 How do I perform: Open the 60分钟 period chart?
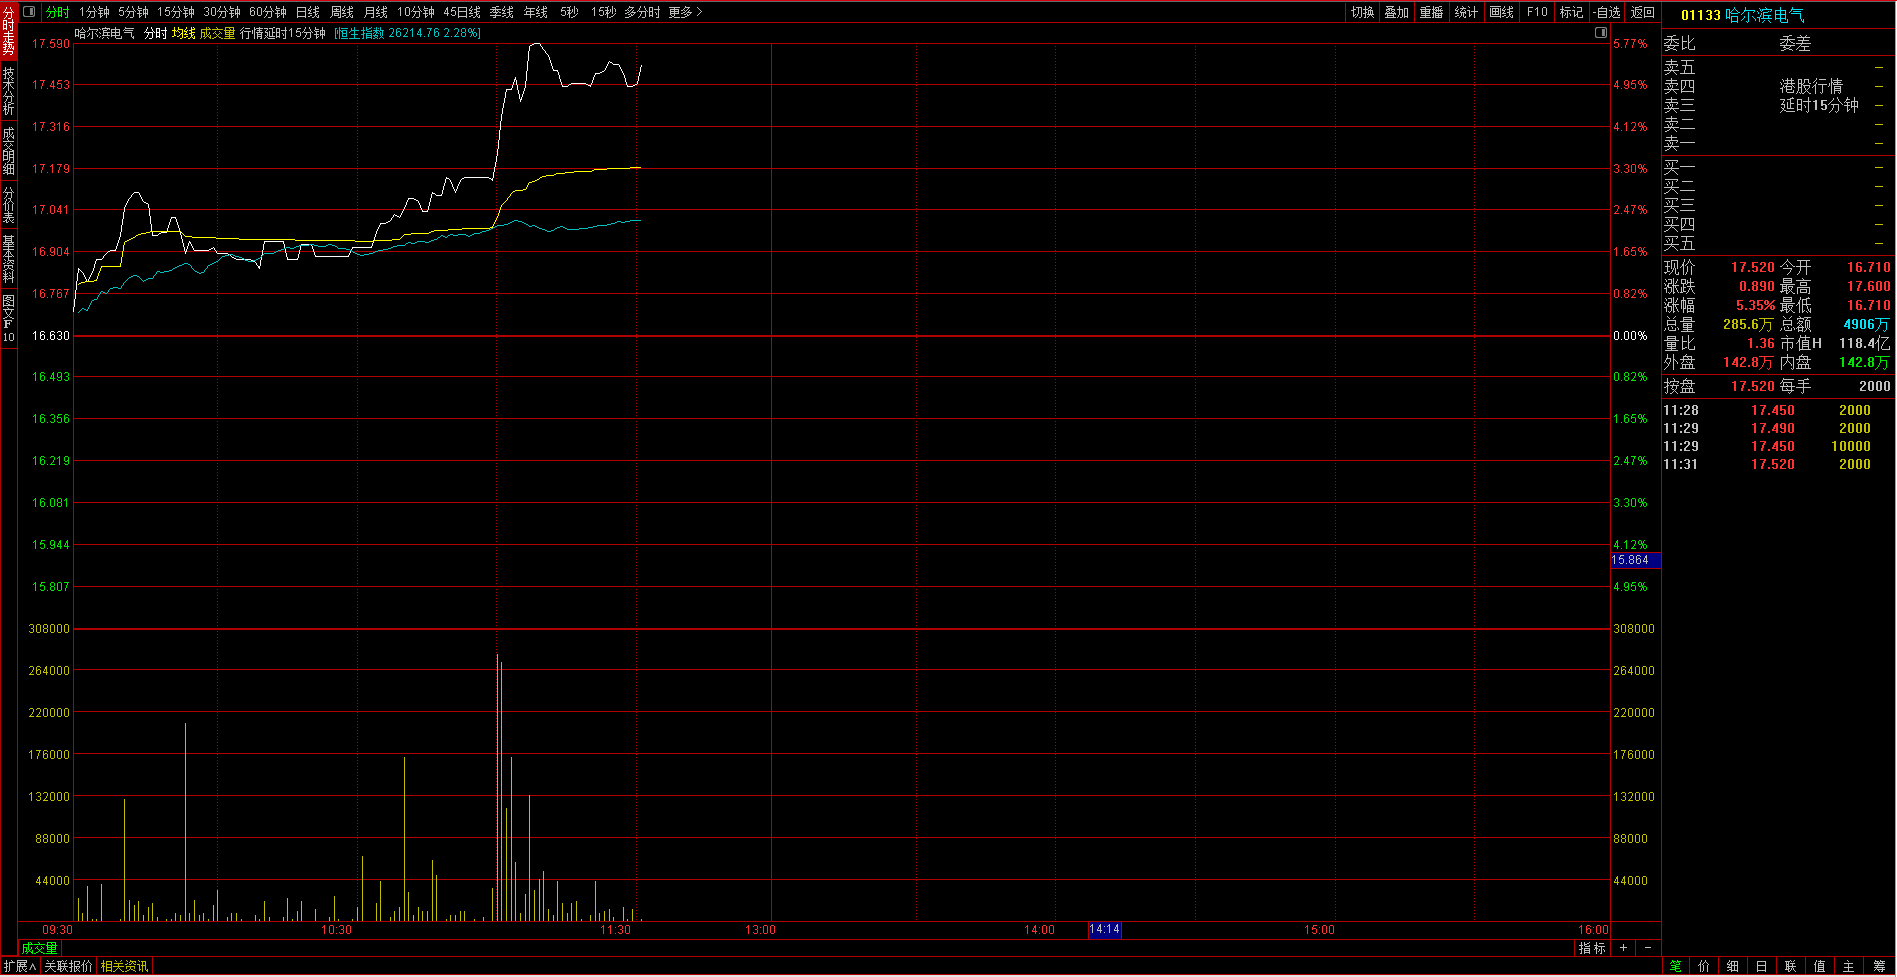click(268, 12)
